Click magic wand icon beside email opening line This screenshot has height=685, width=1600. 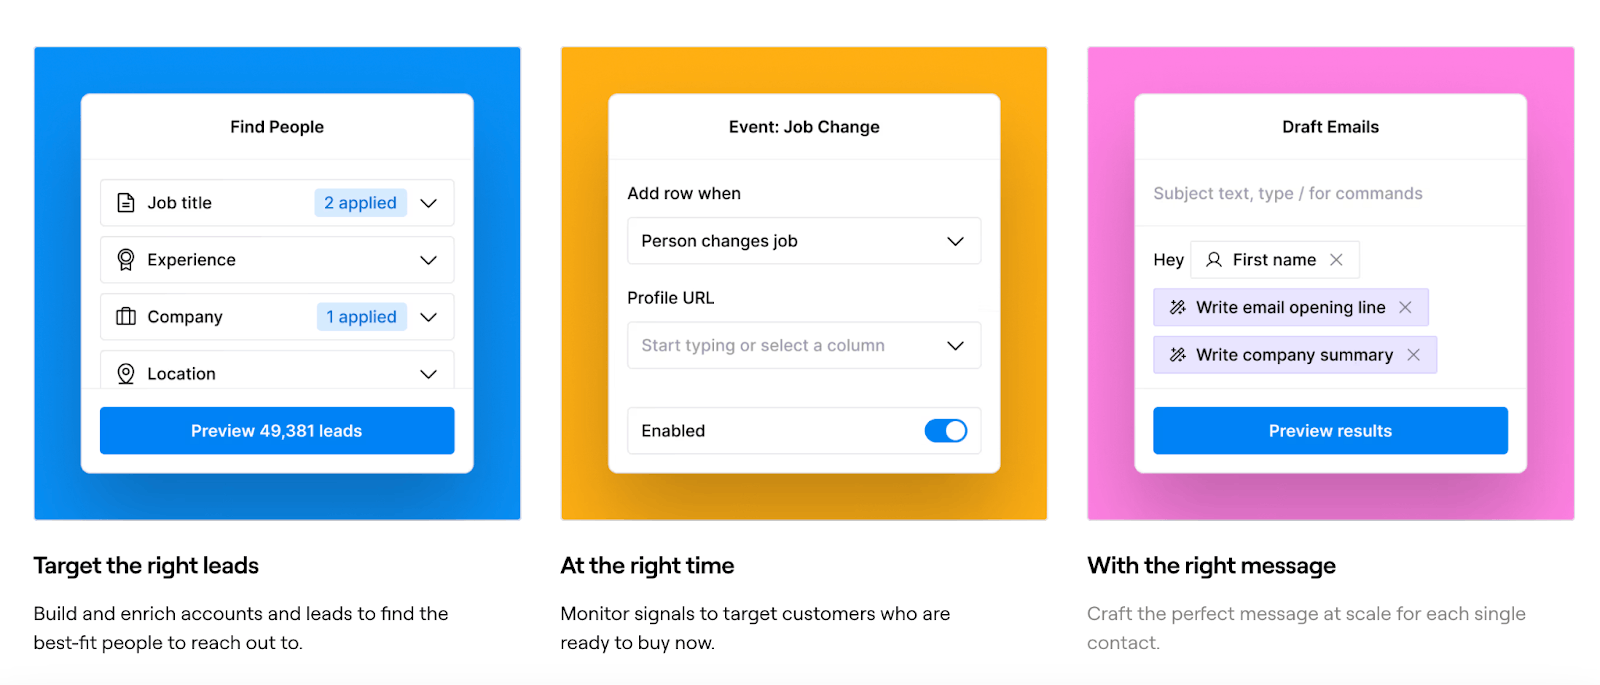click(x=1178, y=307)
